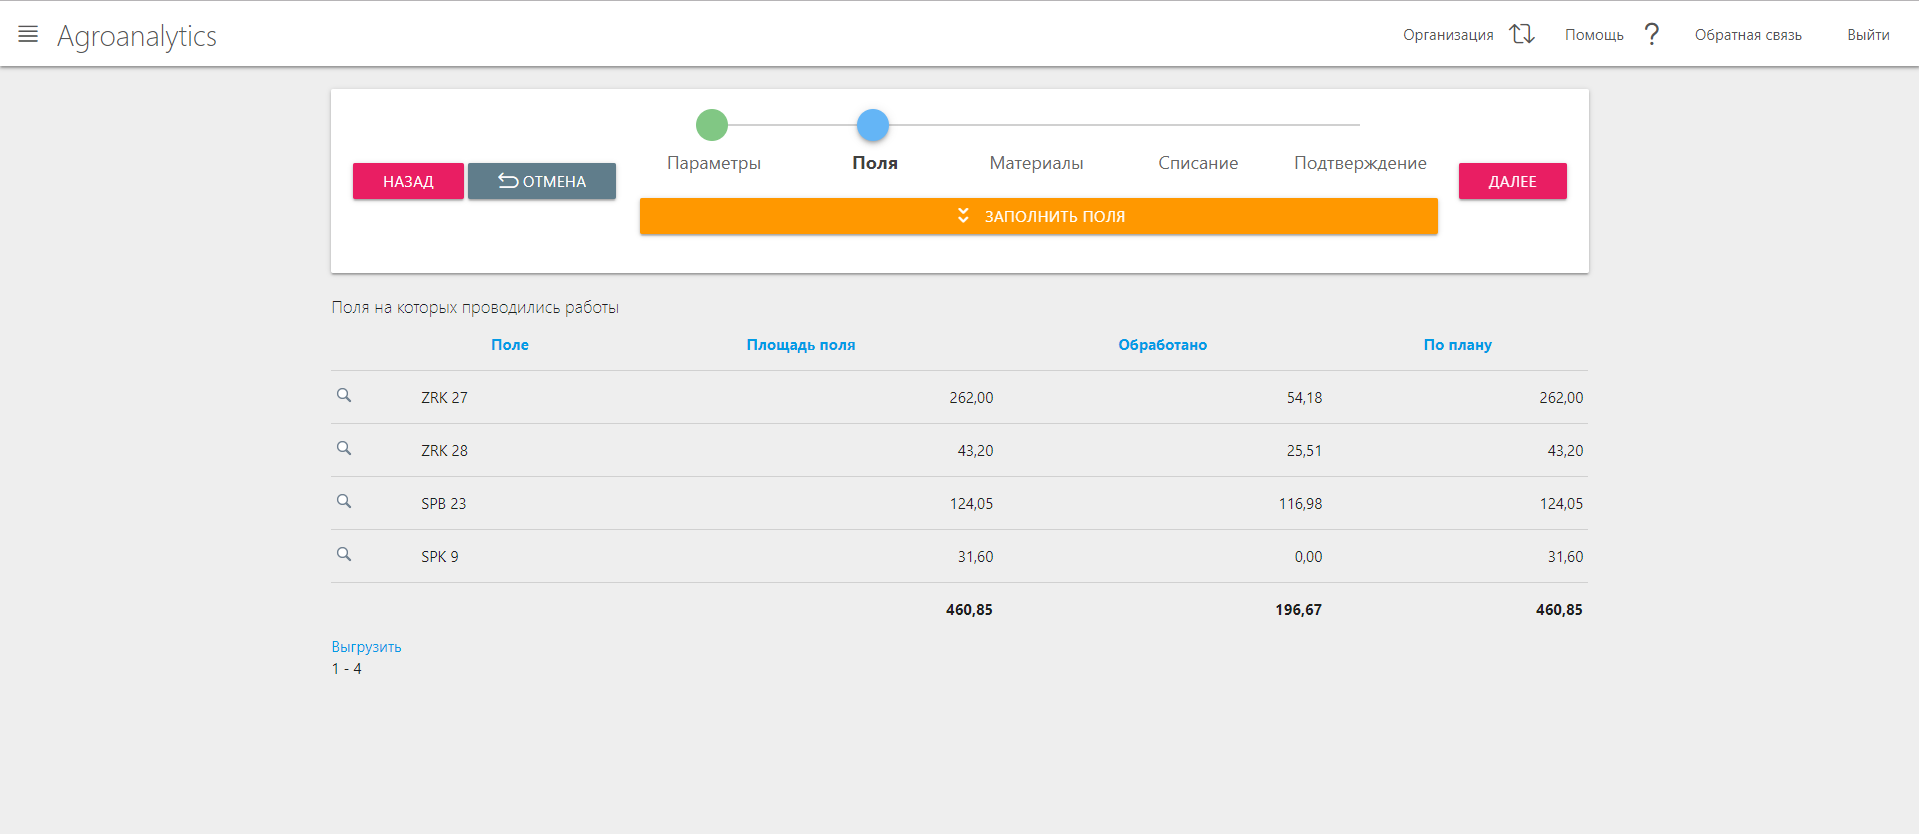Sort table by Площадь поля column
Viewport: 1919px width, 834px height.
(x=800, y=345)
